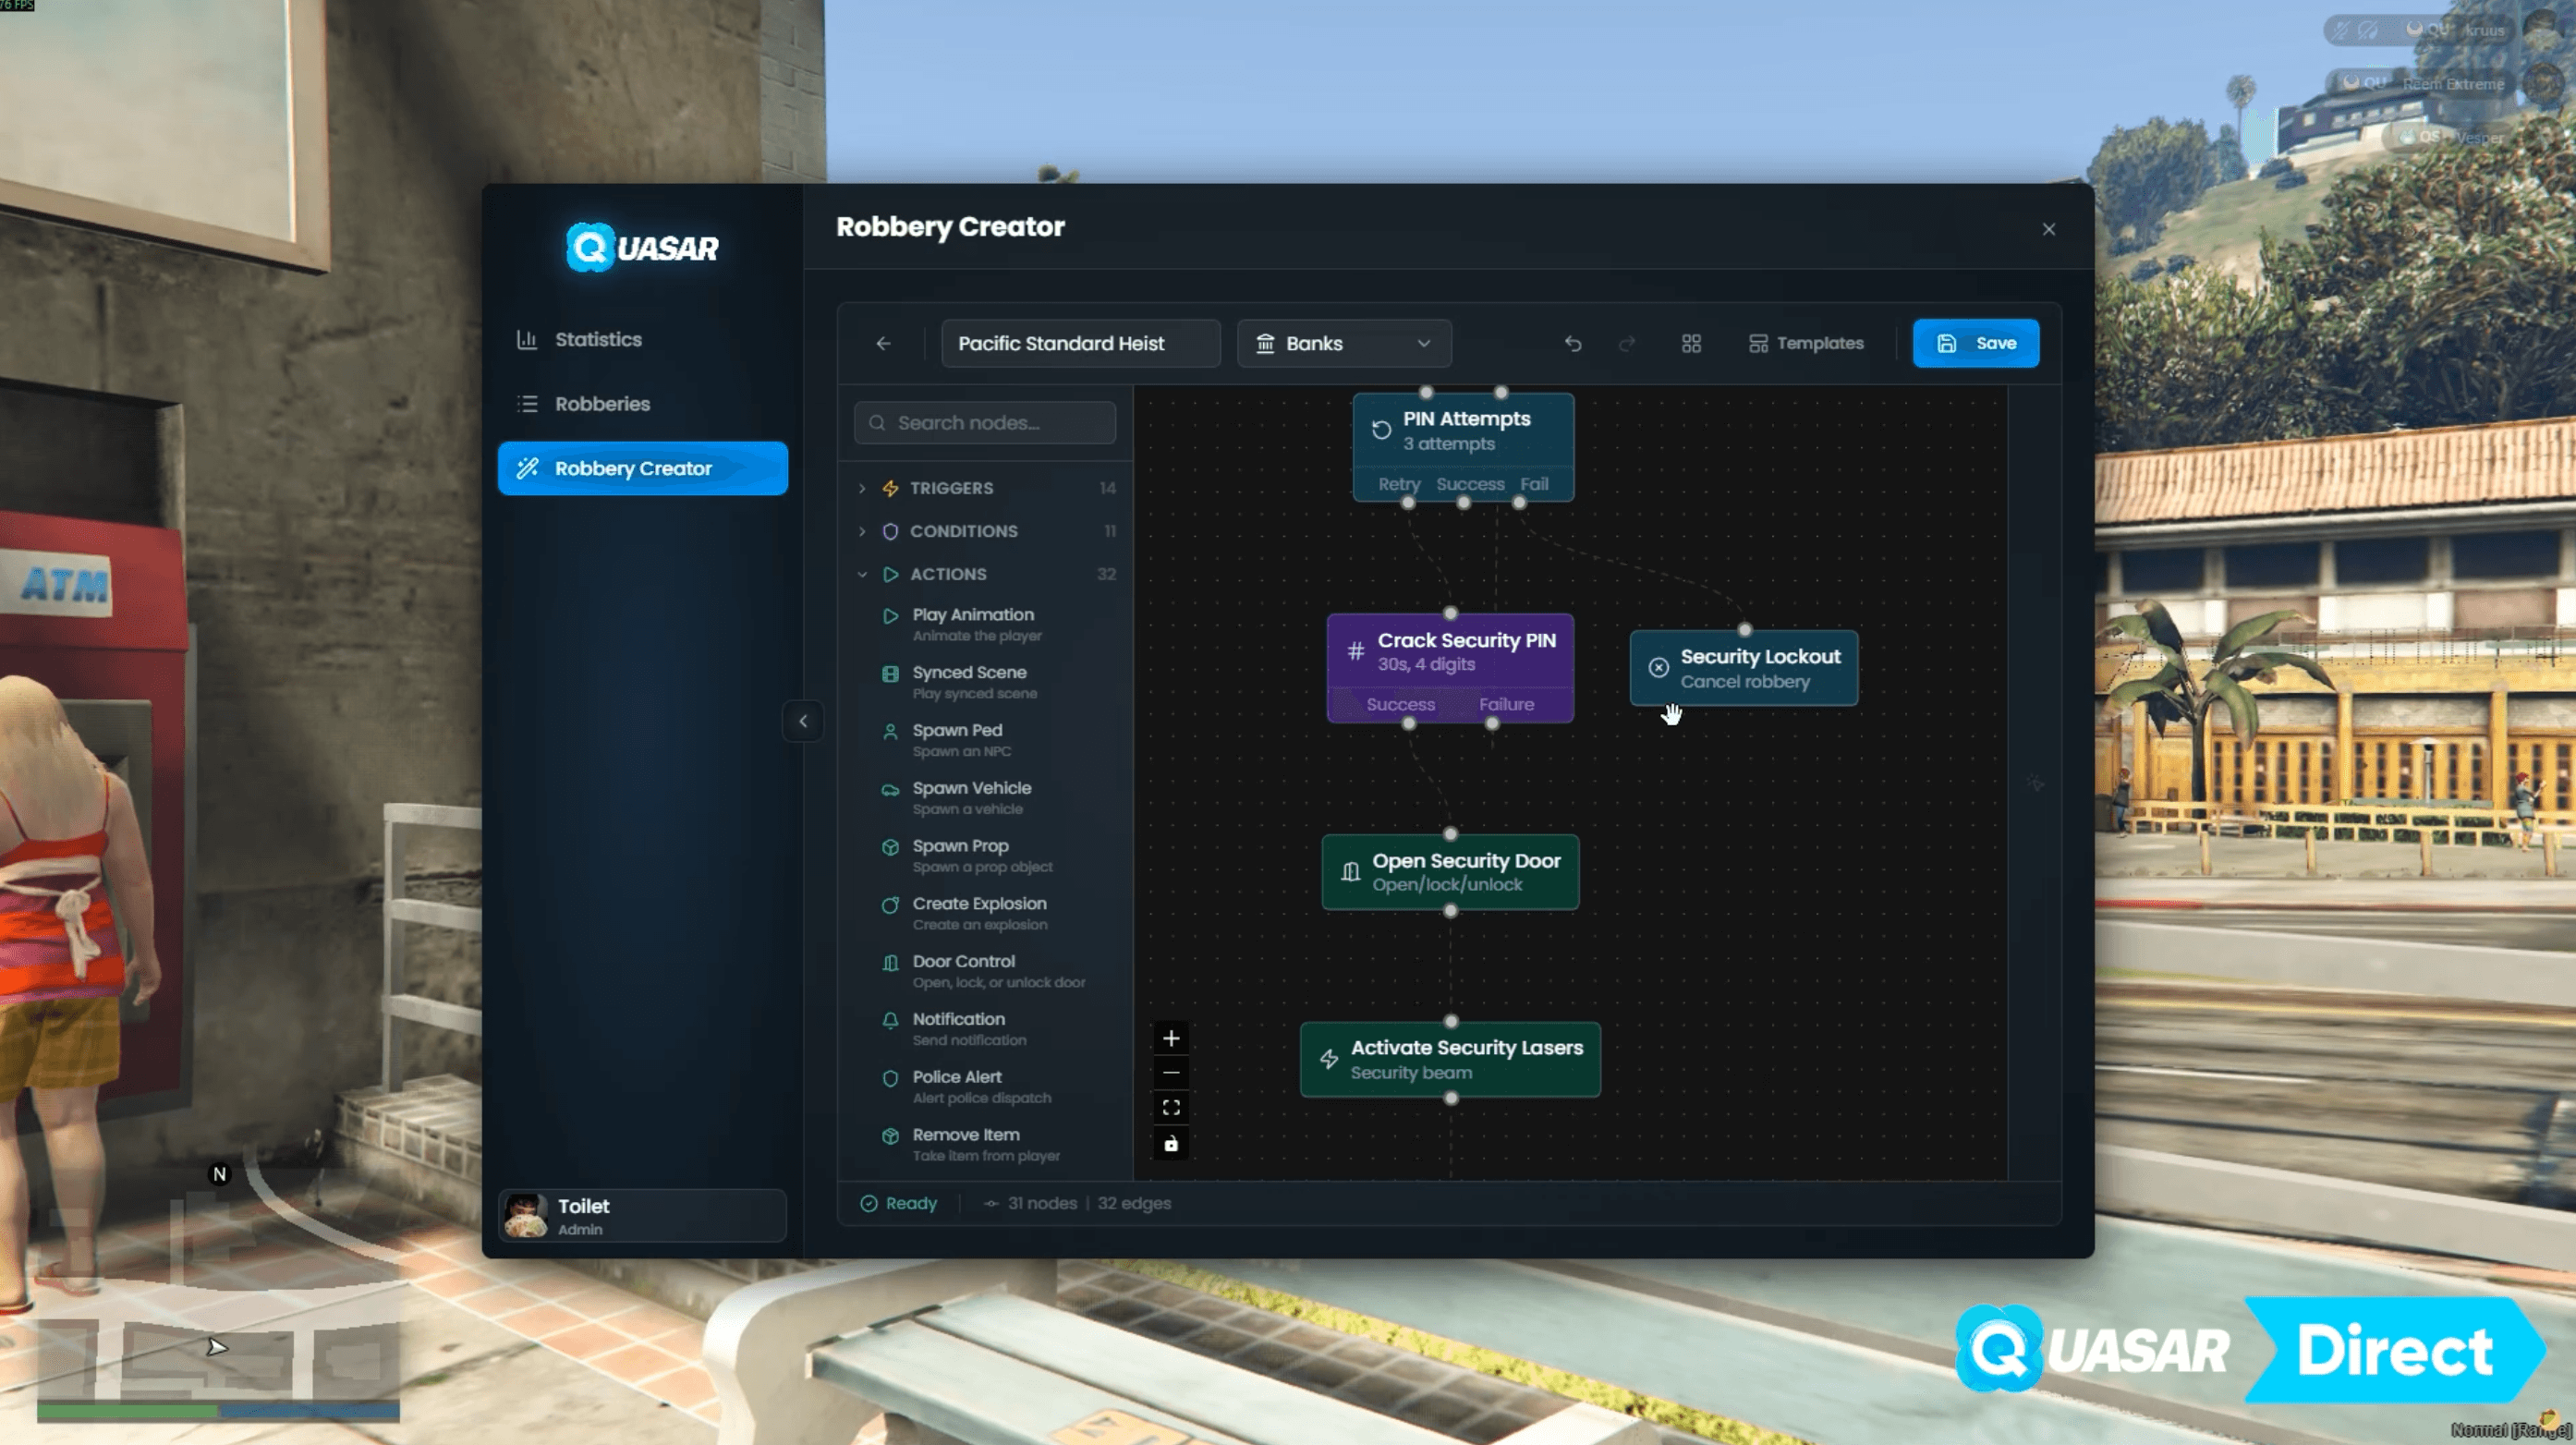Image resolution: width=2576 pixels, height=1445 pixels.
Task: Collapse the node library panel arrow
Action: point(802,721)
